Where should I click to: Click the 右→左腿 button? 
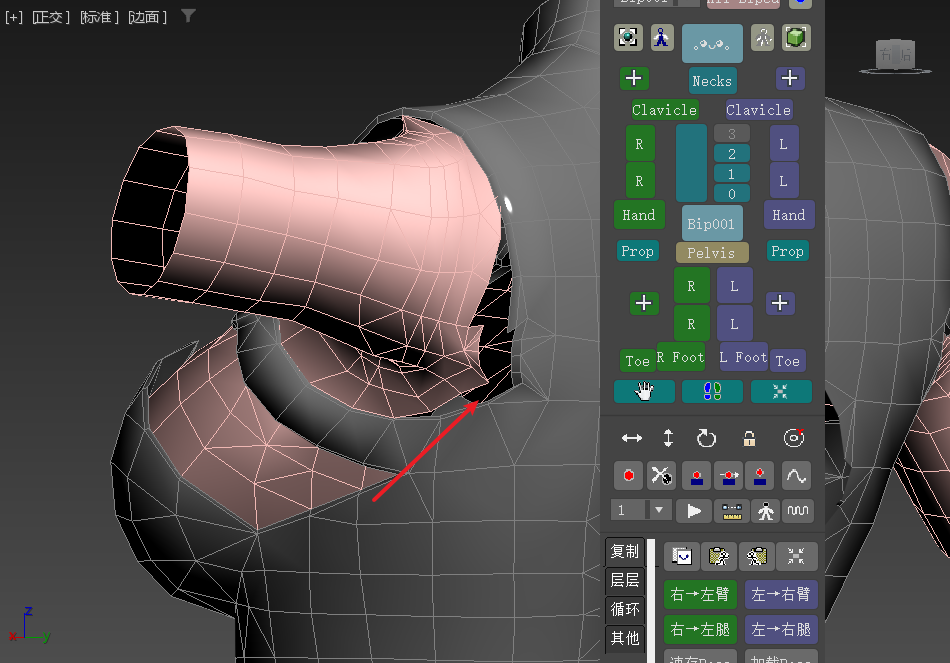(x=700, y=630)
